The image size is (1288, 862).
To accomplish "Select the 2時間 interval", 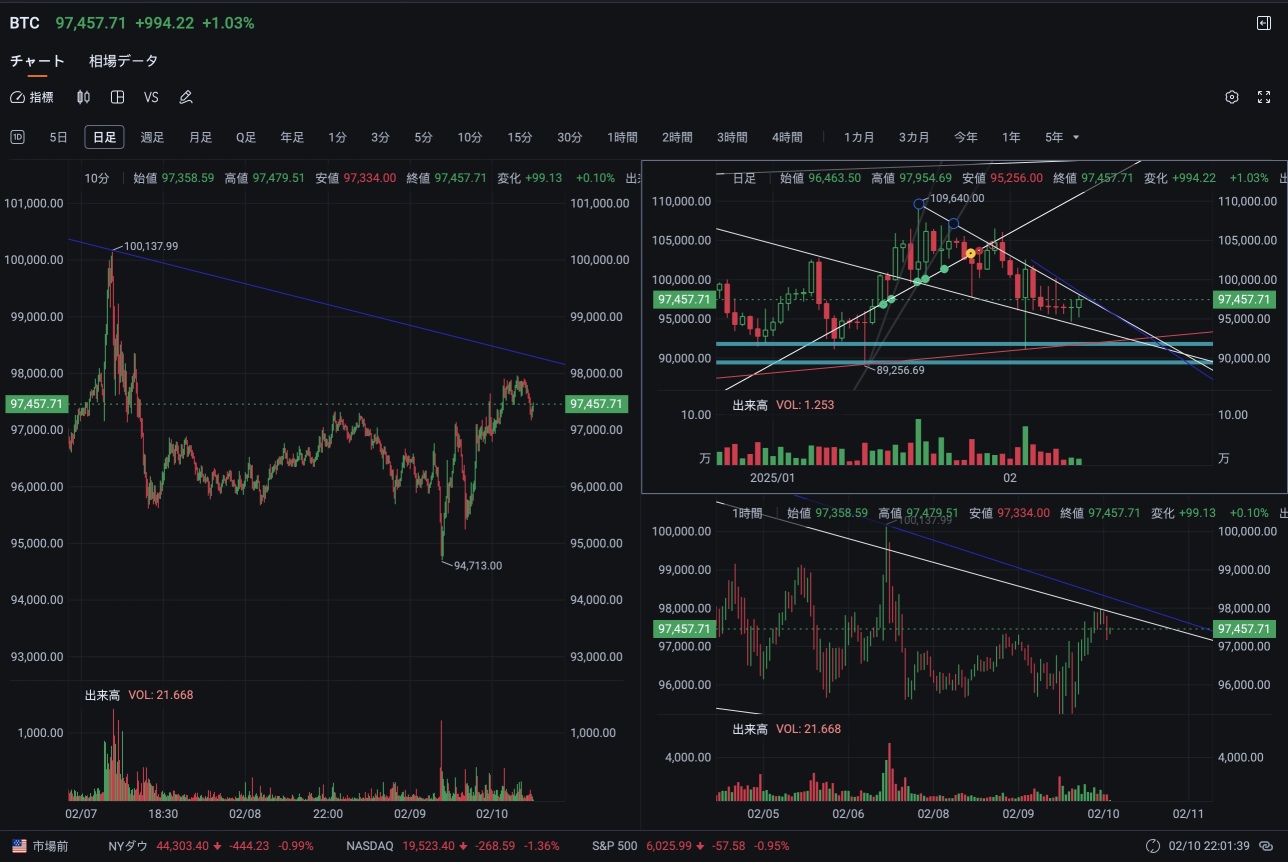I will point(677,137).
